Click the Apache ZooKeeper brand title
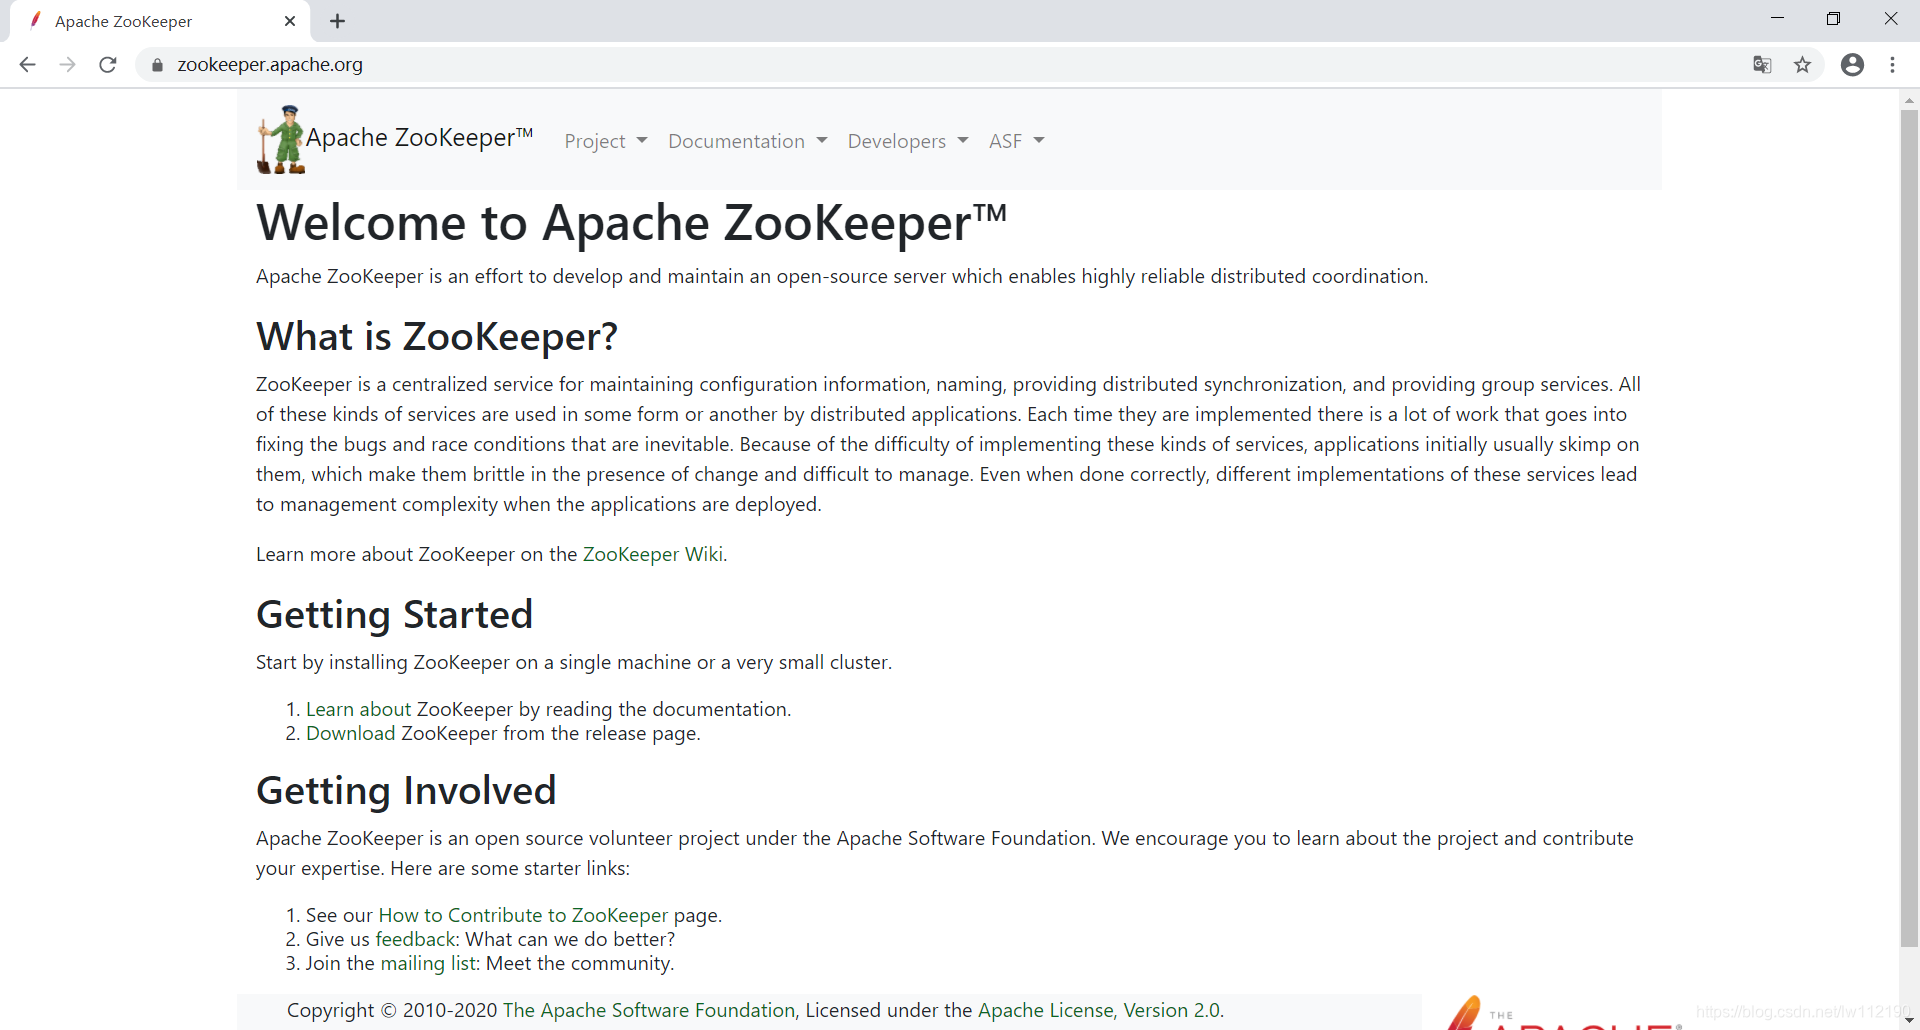The width and height of the screenshot is (1920, 1030). tap(419, 137)
